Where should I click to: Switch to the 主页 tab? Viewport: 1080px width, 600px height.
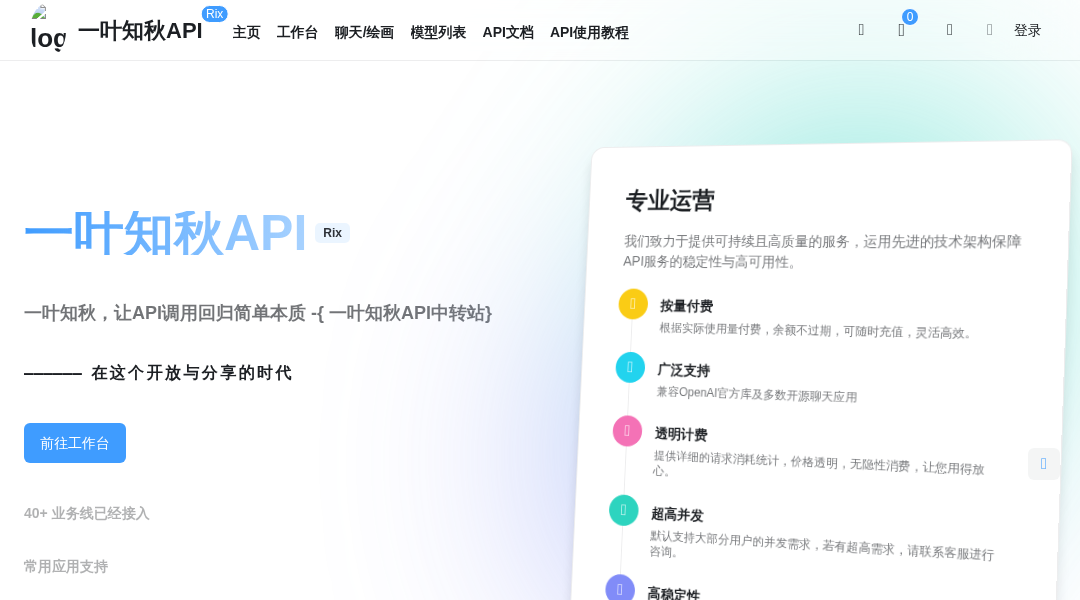(246, 32)
